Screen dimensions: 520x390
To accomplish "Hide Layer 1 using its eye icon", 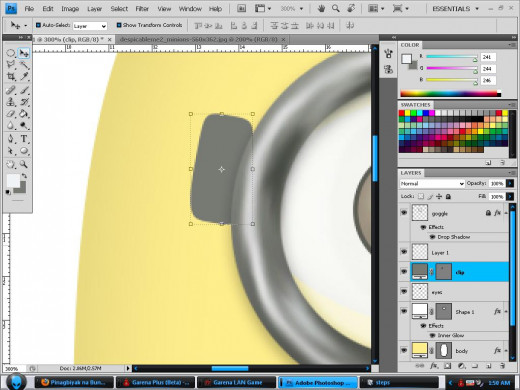I will pos(404,252).
